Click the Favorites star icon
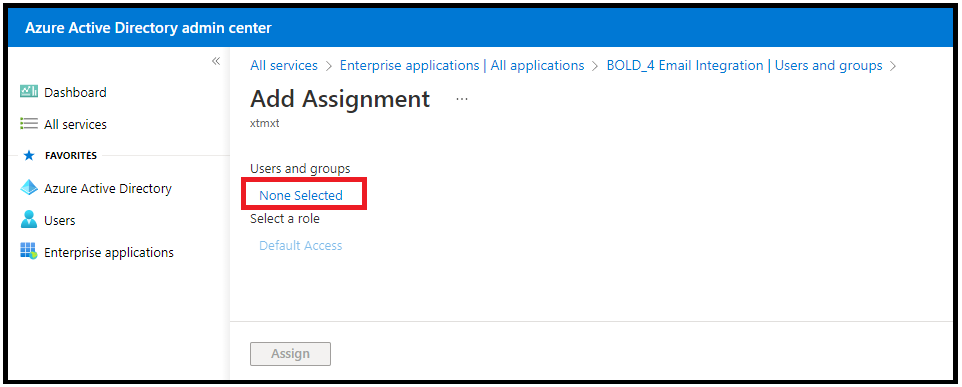Viewport: 962px width, 387px height. [28, 156]
